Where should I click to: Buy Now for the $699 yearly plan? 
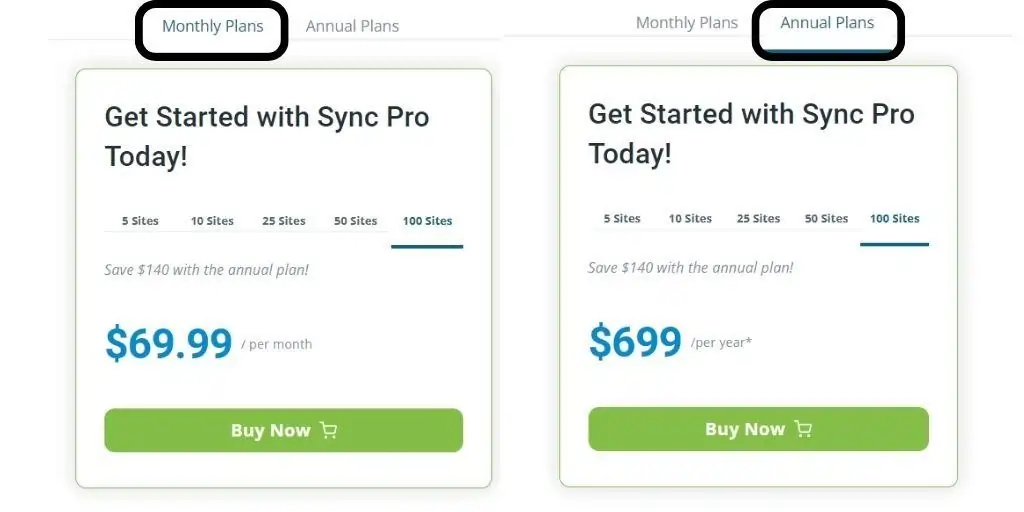758,429
